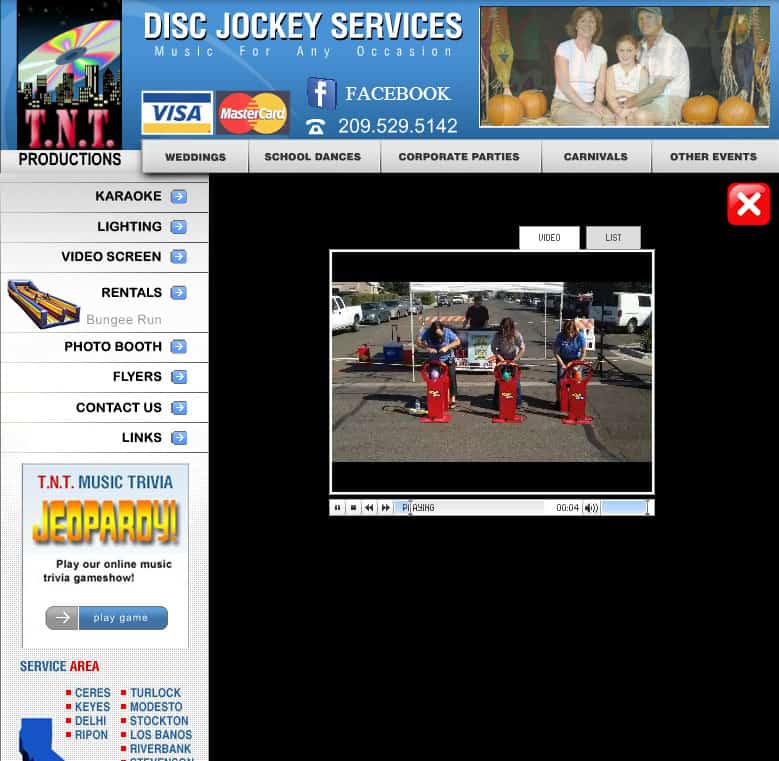Click the telephone icon beside the number
Image resolution: width=779 pixels, height=761 pixels.
315,127
